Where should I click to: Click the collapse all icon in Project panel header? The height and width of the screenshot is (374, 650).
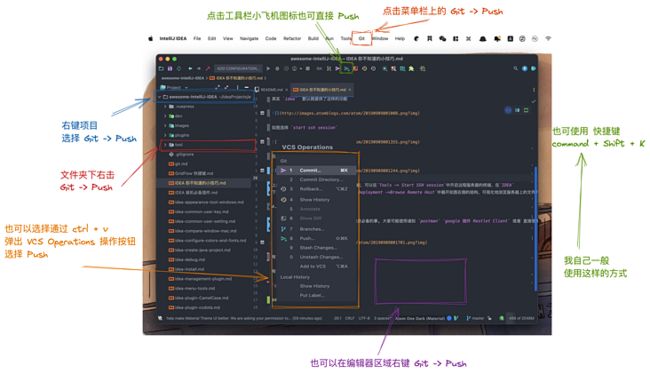coord(226,87)
